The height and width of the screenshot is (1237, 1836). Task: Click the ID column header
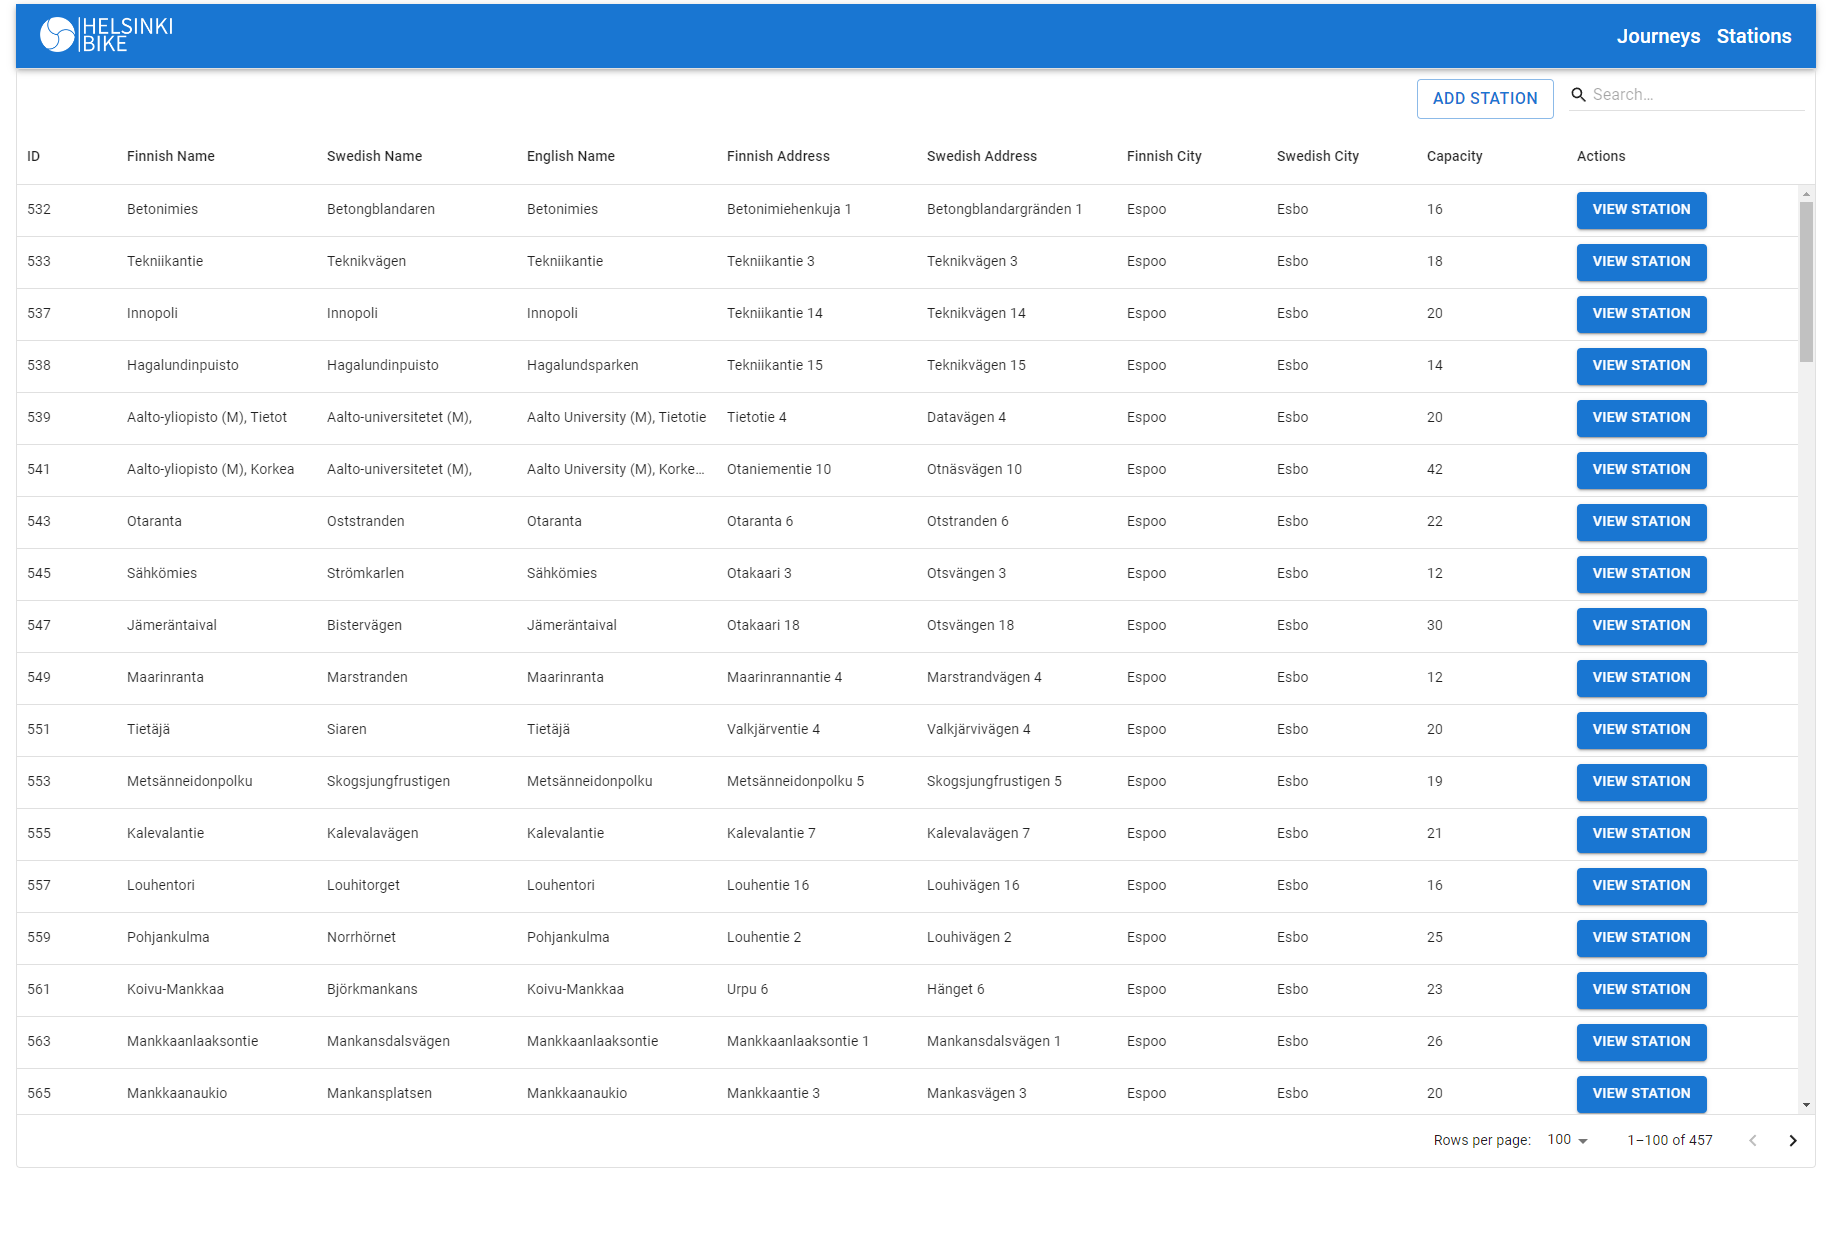[33, 156]
